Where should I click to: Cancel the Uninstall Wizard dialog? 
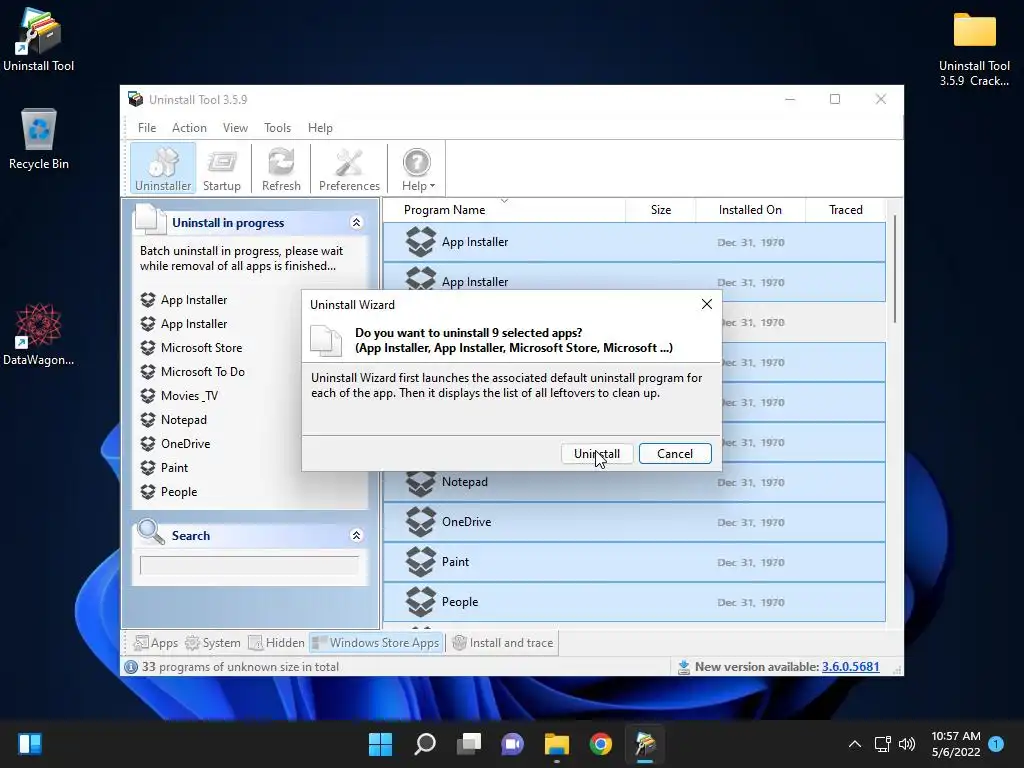click(675, 454)
